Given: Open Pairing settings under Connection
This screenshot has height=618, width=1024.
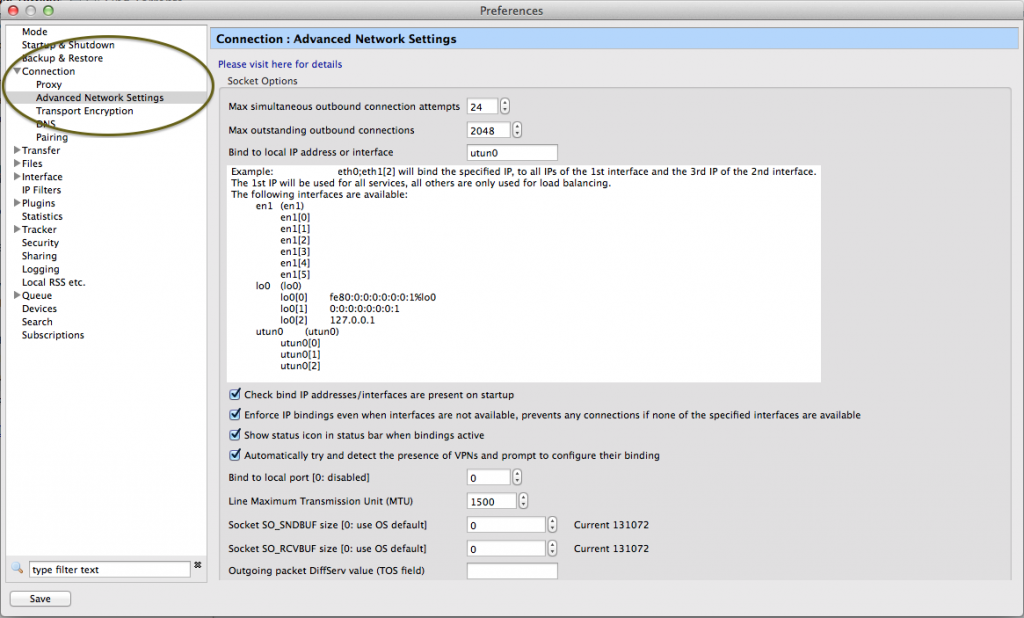Looking at the screenshot, I should click(52, 137).
